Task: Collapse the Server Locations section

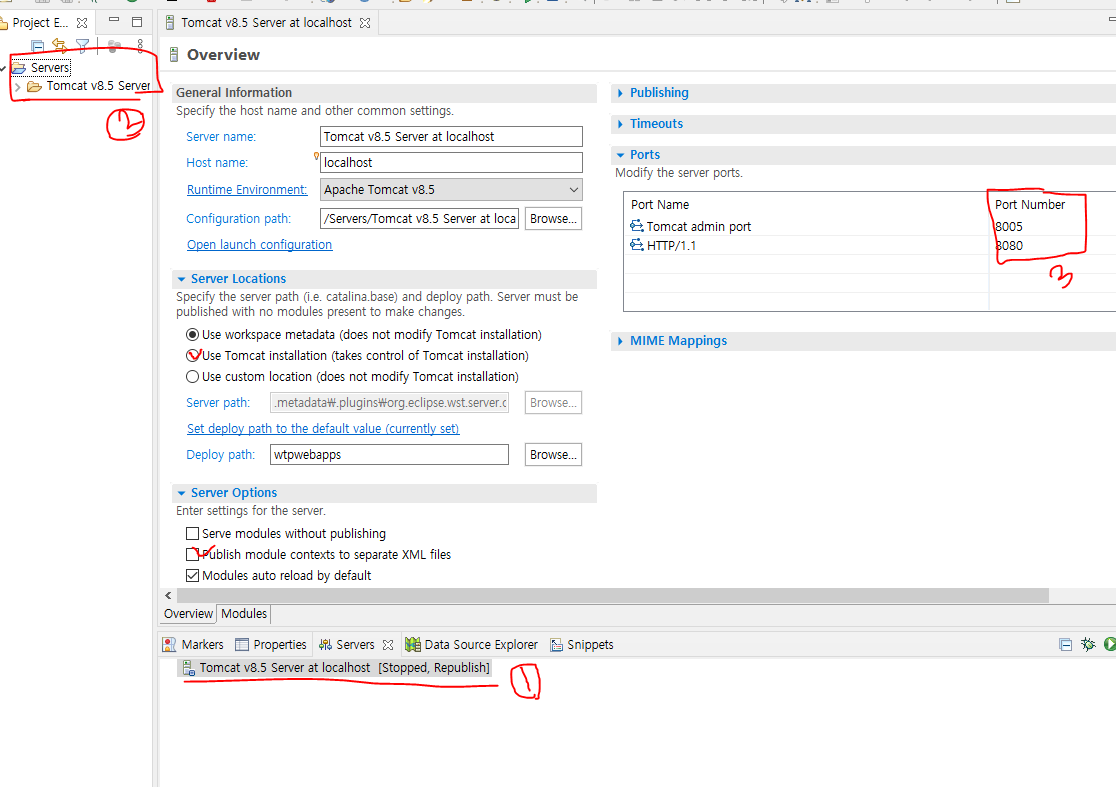Action: coord(181,279)
